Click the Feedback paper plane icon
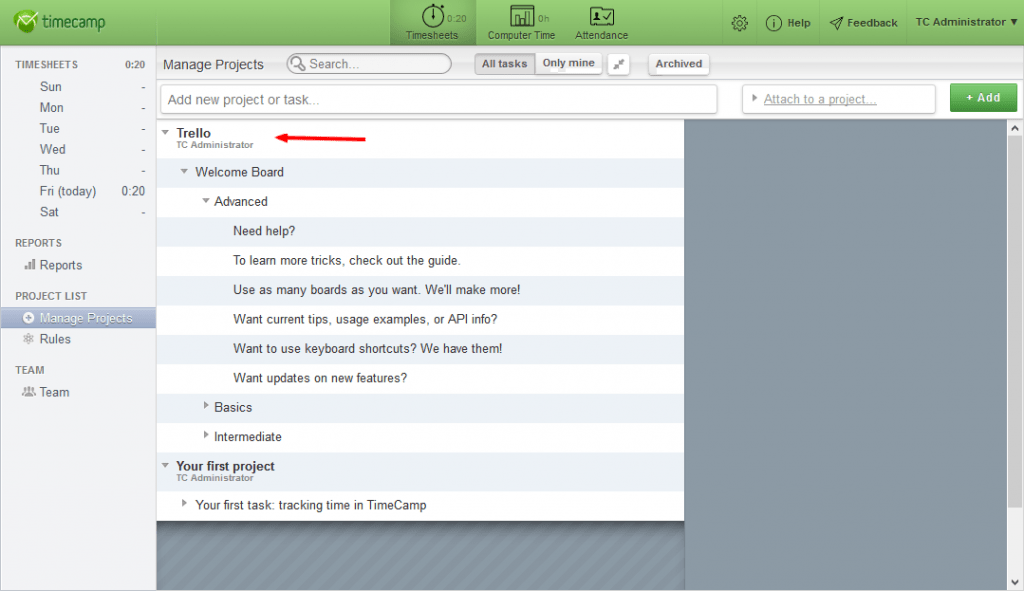The image size is (1024, 591). (x=836, y=24)
